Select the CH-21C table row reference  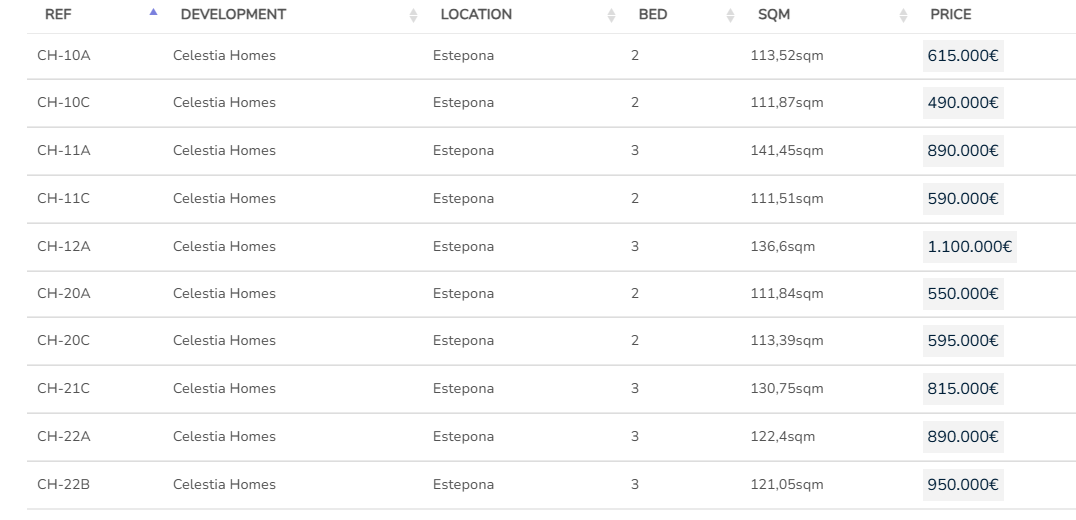coord(63,389)
